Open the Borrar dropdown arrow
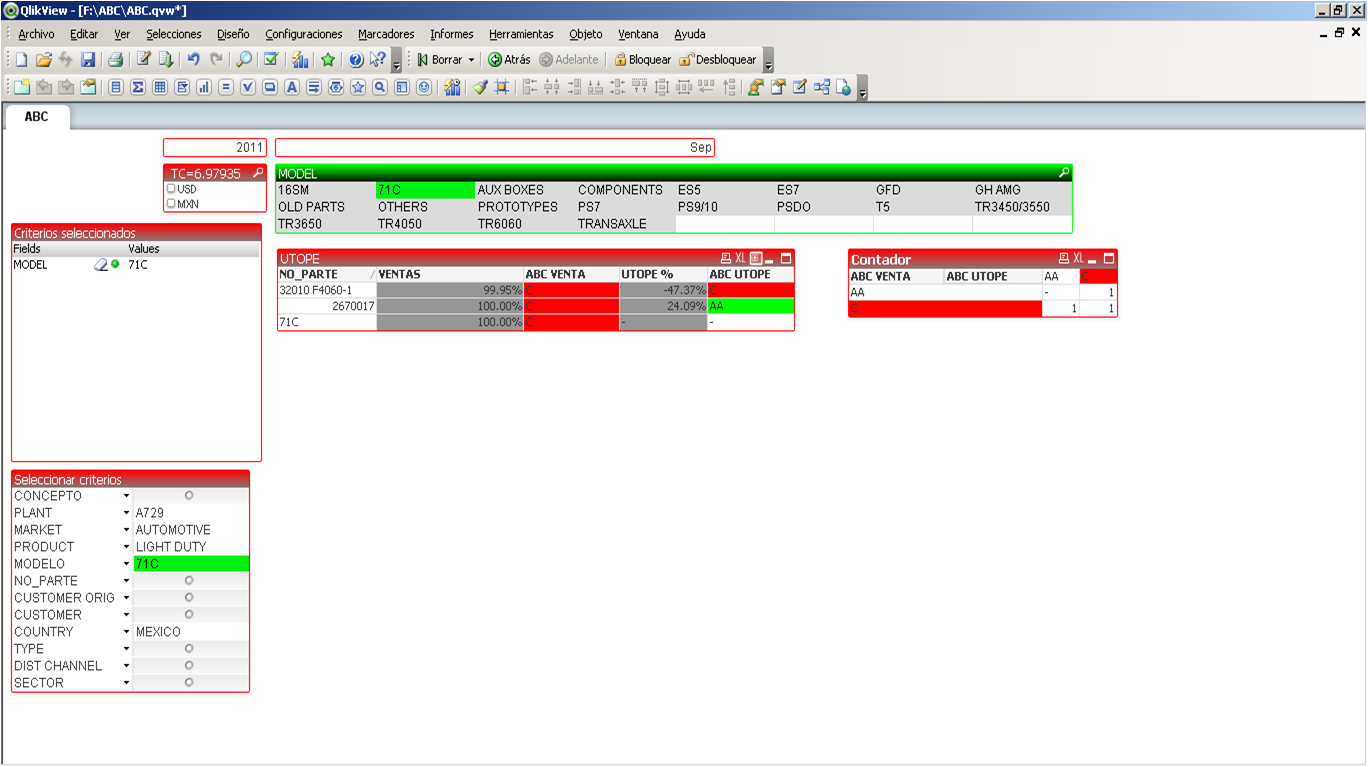 coord(471,60)
